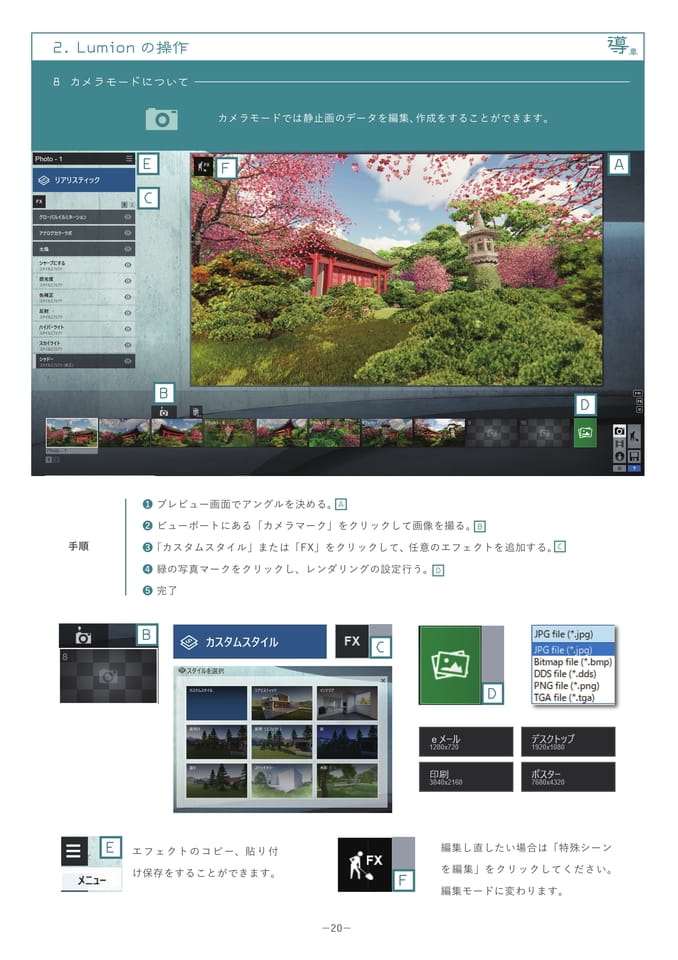Viewport: 678px width, 960px height.
Task: Click the enlarged camera icon labeled B
Action: point(83,637)
